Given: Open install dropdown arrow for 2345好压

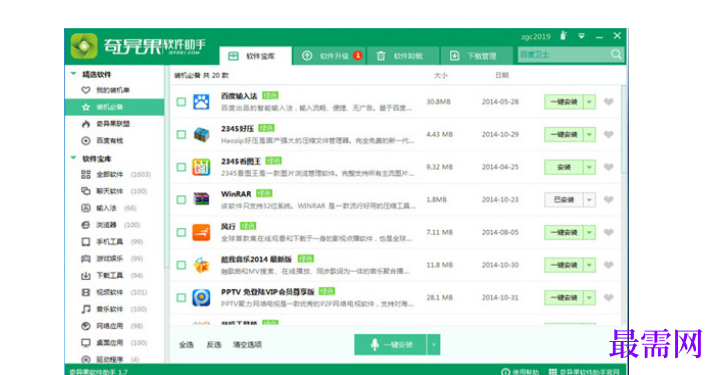Looking at the screenshot, I should point(589,134).
